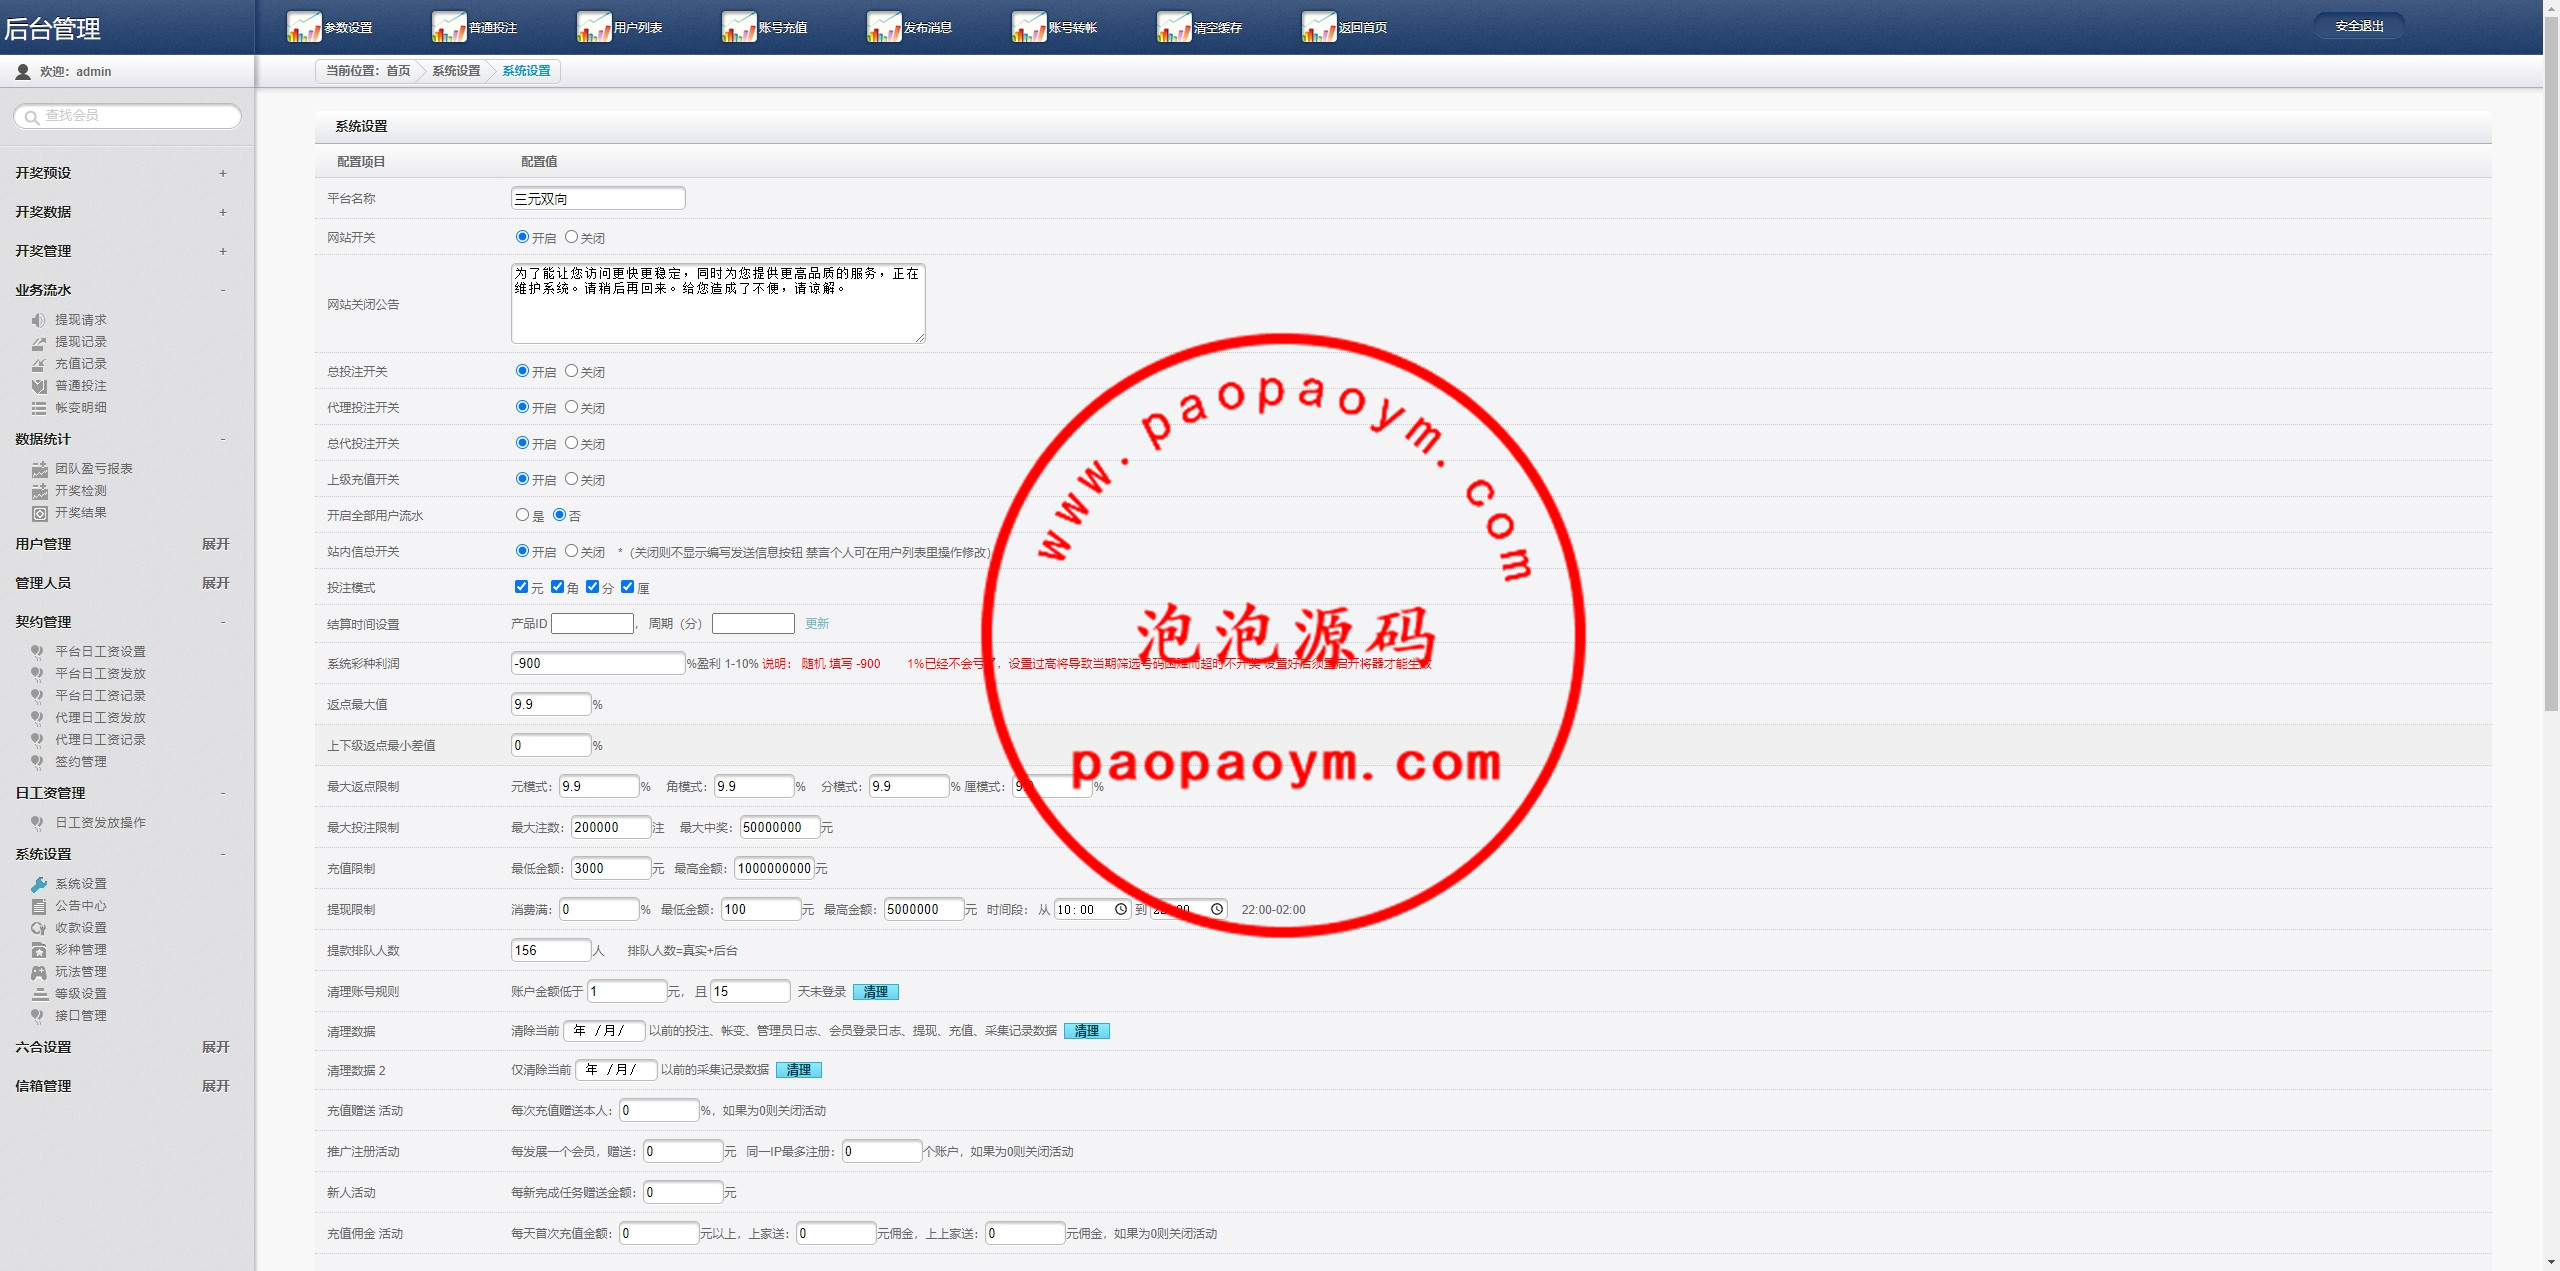Open 提现请求 in sidebar

pyautogui.click(x=80, y=320)
